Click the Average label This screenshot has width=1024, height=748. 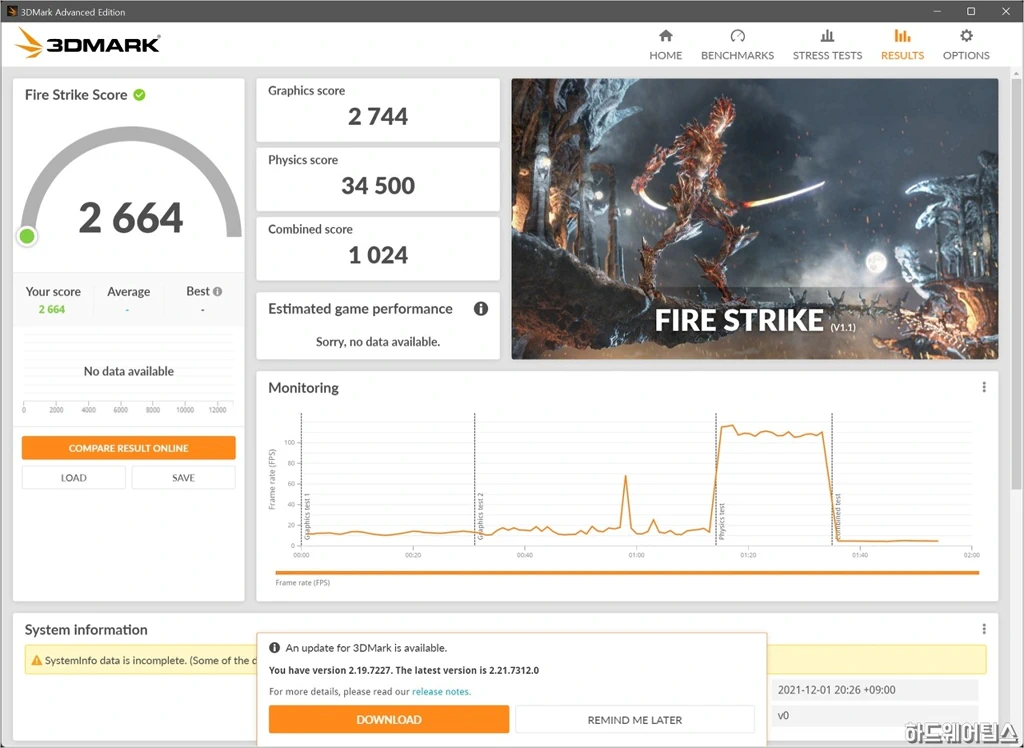(129, 291)
